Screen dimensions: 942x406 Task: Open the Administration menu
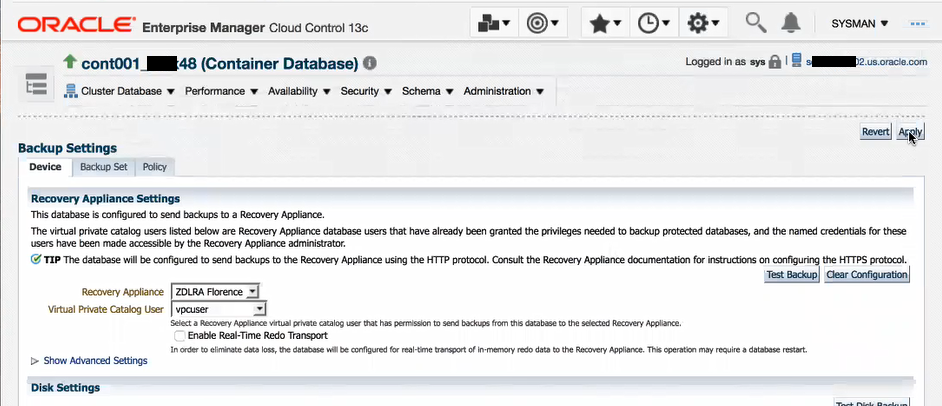[x=503, y=91]
